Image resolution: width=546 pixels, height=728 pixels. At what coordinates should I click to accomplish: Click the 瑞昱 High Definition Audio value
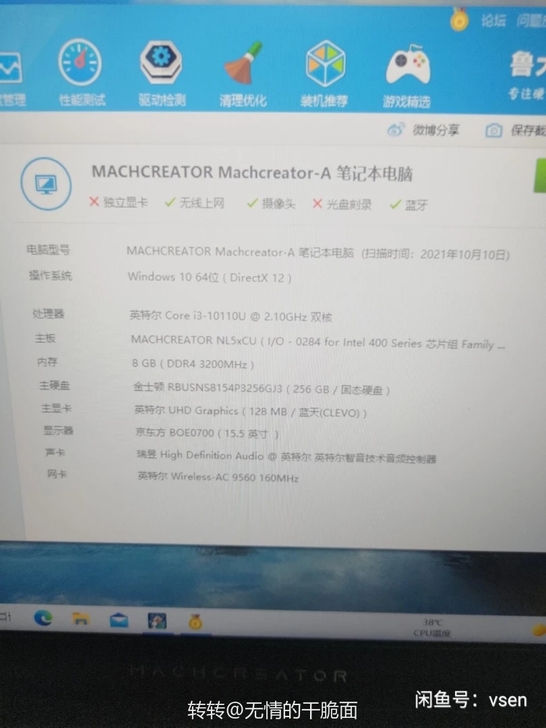coord(286,456)
